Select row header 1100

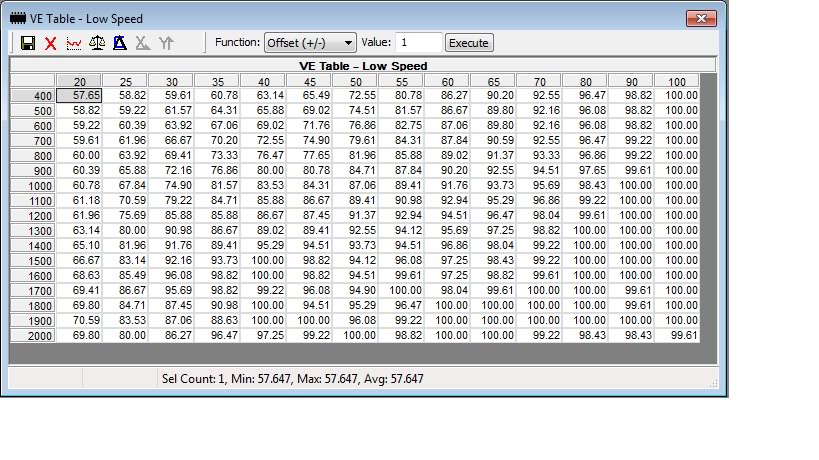coord(32,200)
